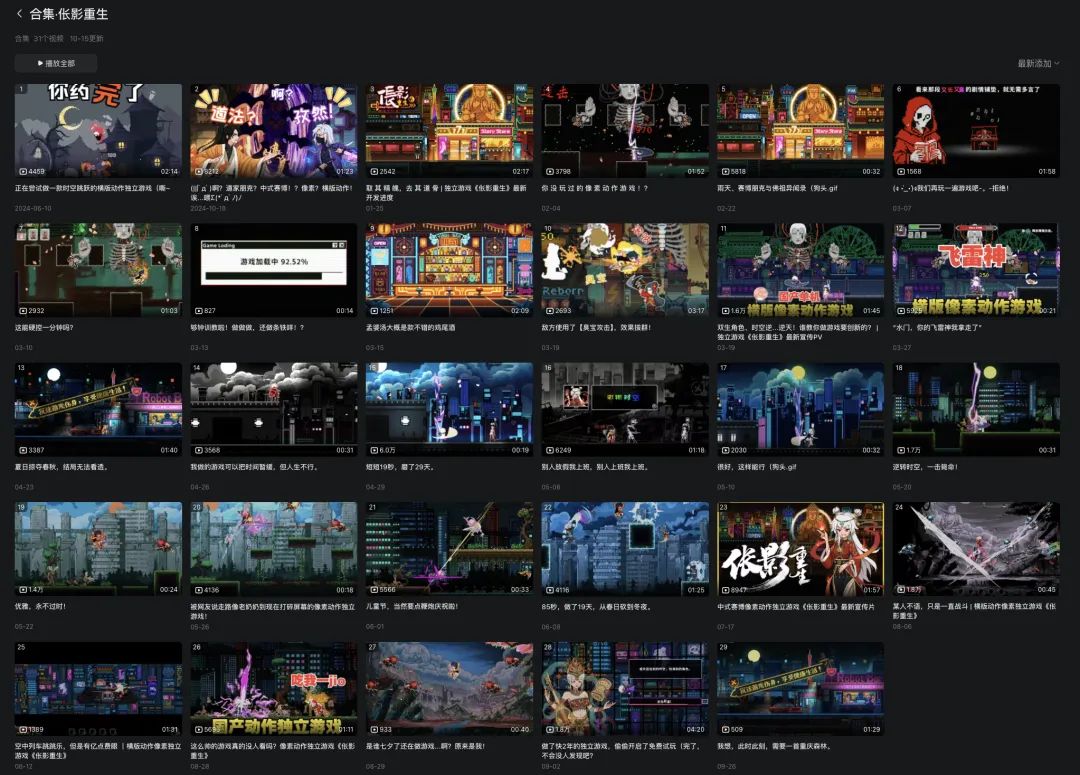Open video 22 thumbnail lasting 01:25
The width and height of the screenshot is (1080, 775).
point(625,549)
